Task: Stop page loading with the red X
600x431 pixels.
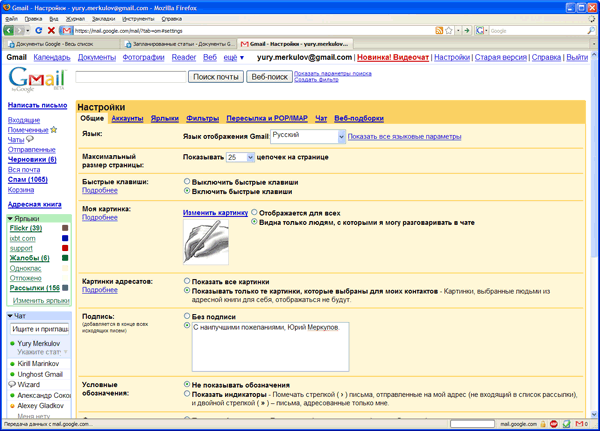Action: click(51, 30)
